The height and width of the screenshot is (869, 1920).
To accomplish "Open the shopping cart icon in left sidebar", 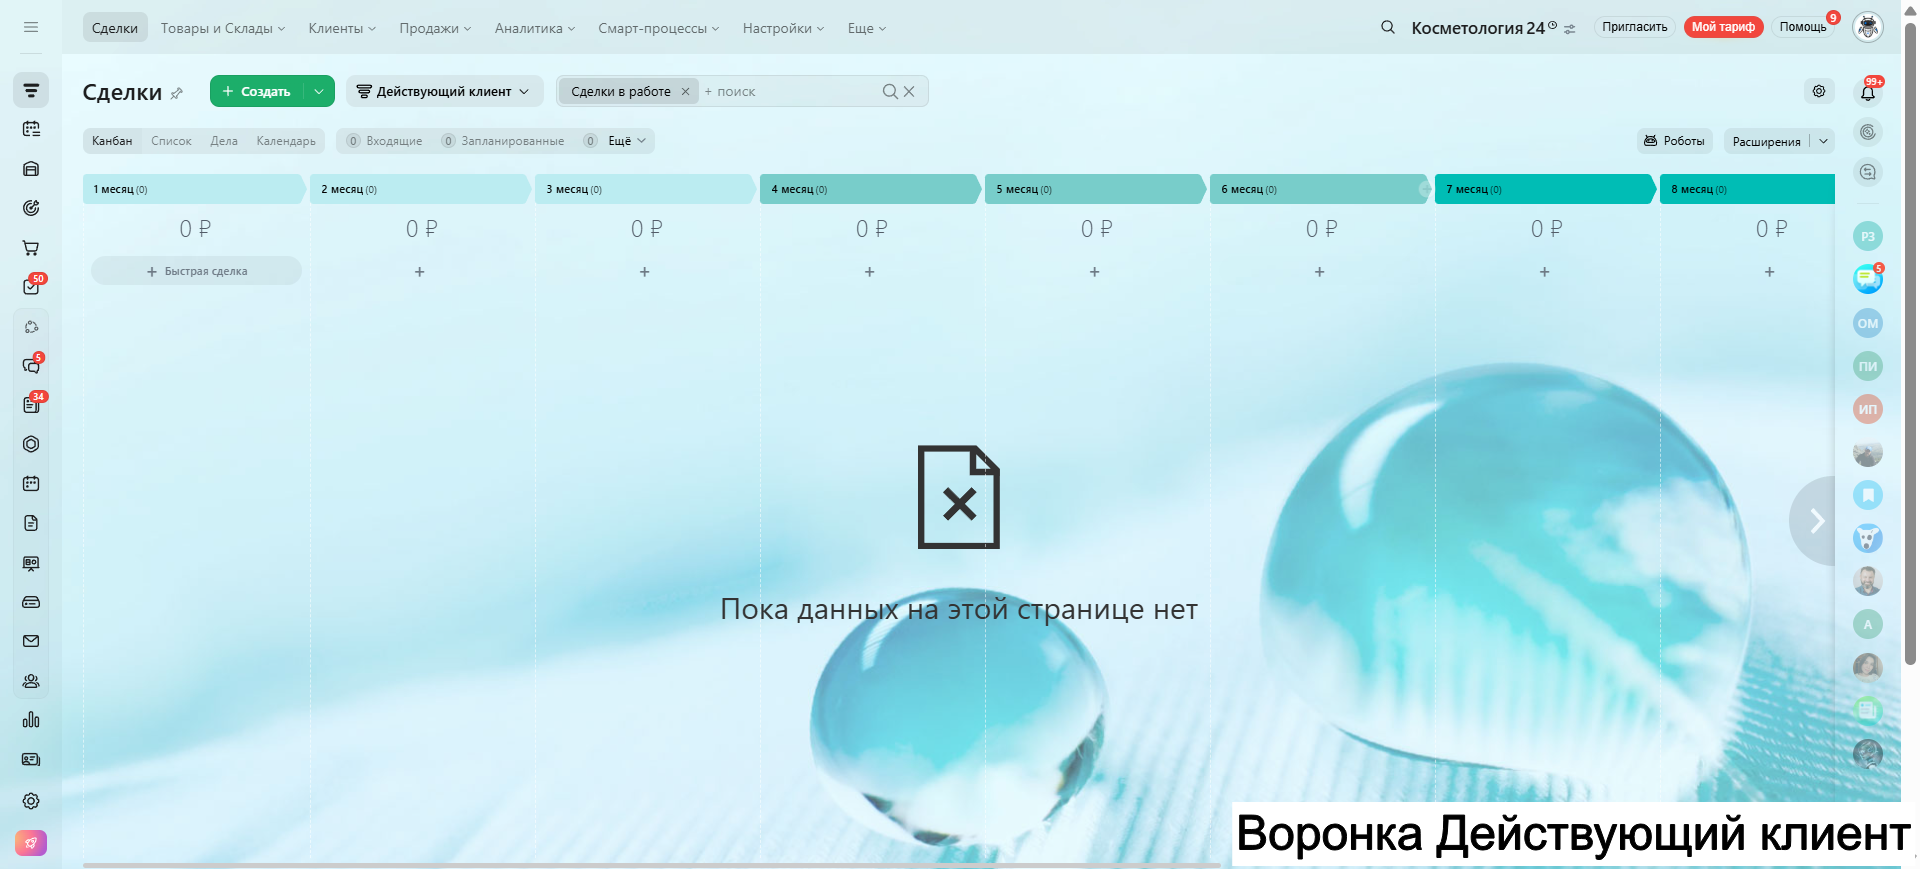I will 31,248.
